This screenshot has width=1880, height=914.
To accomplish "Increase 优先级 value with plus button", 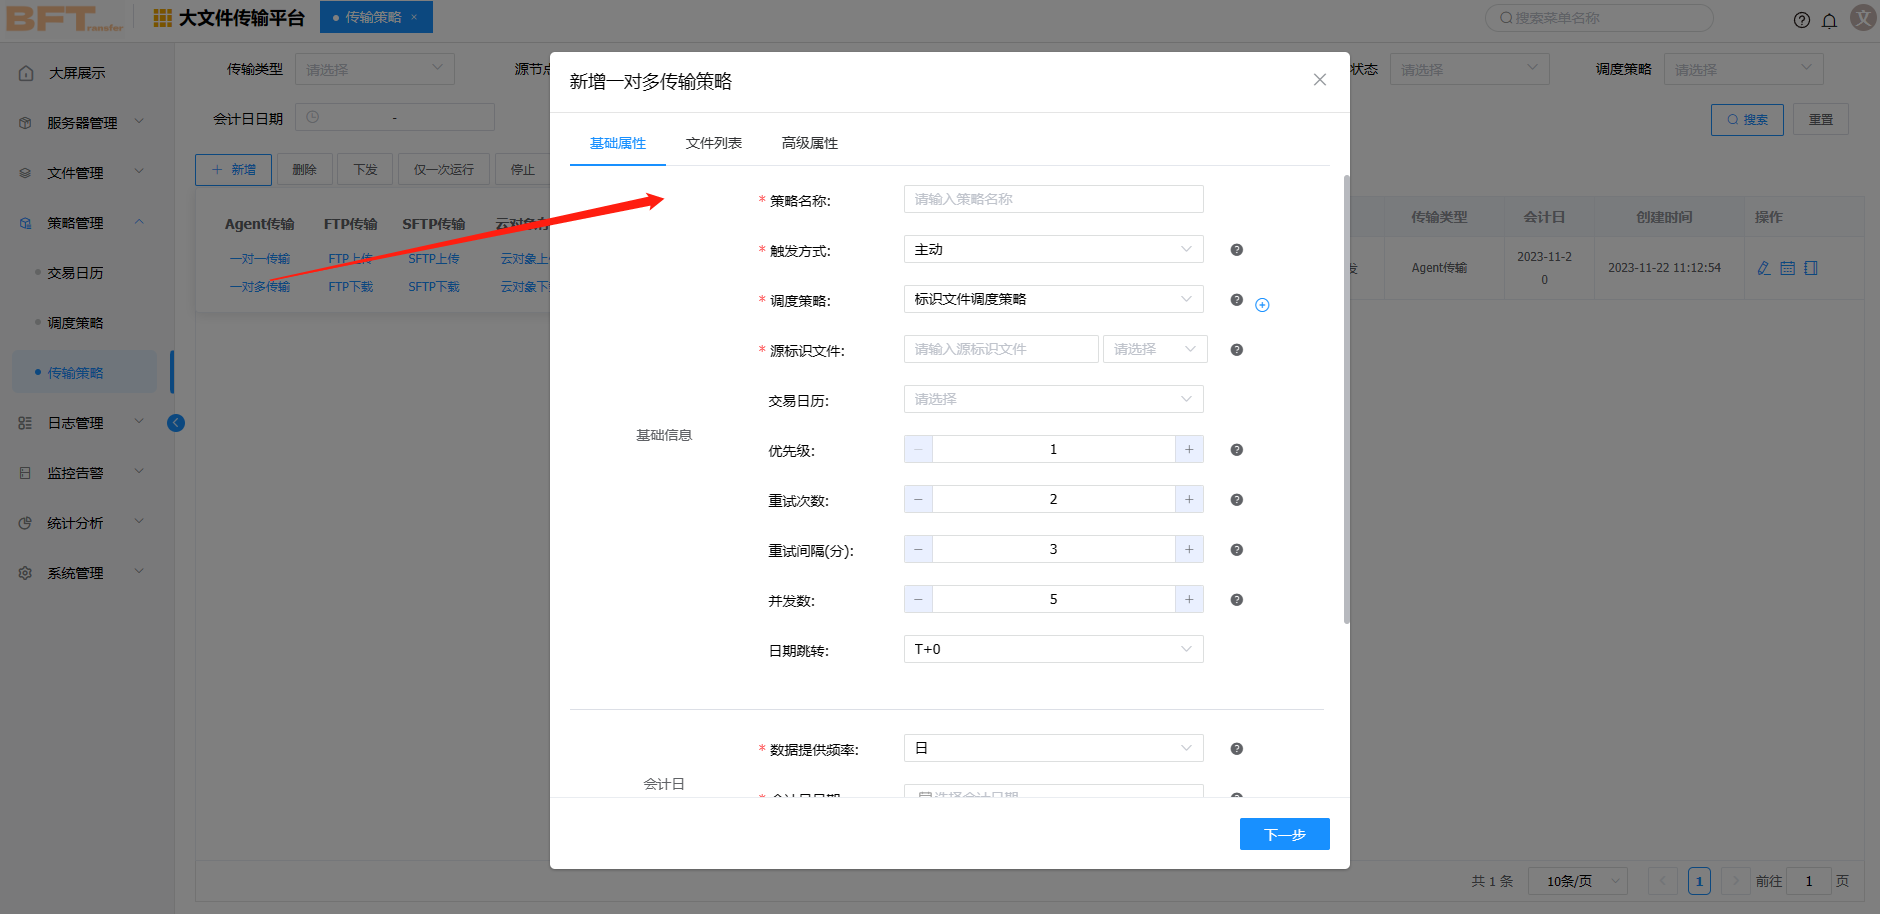I will click(1189, 450).
